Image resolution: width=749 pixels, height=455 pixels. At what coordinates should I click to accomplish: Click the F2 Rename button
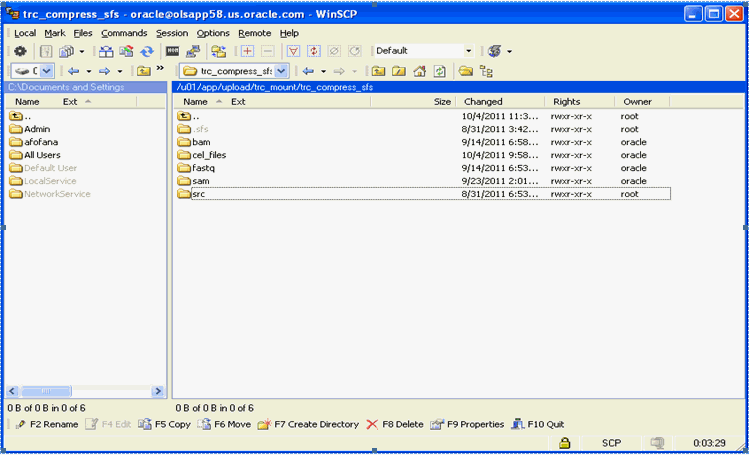point(46,424)
